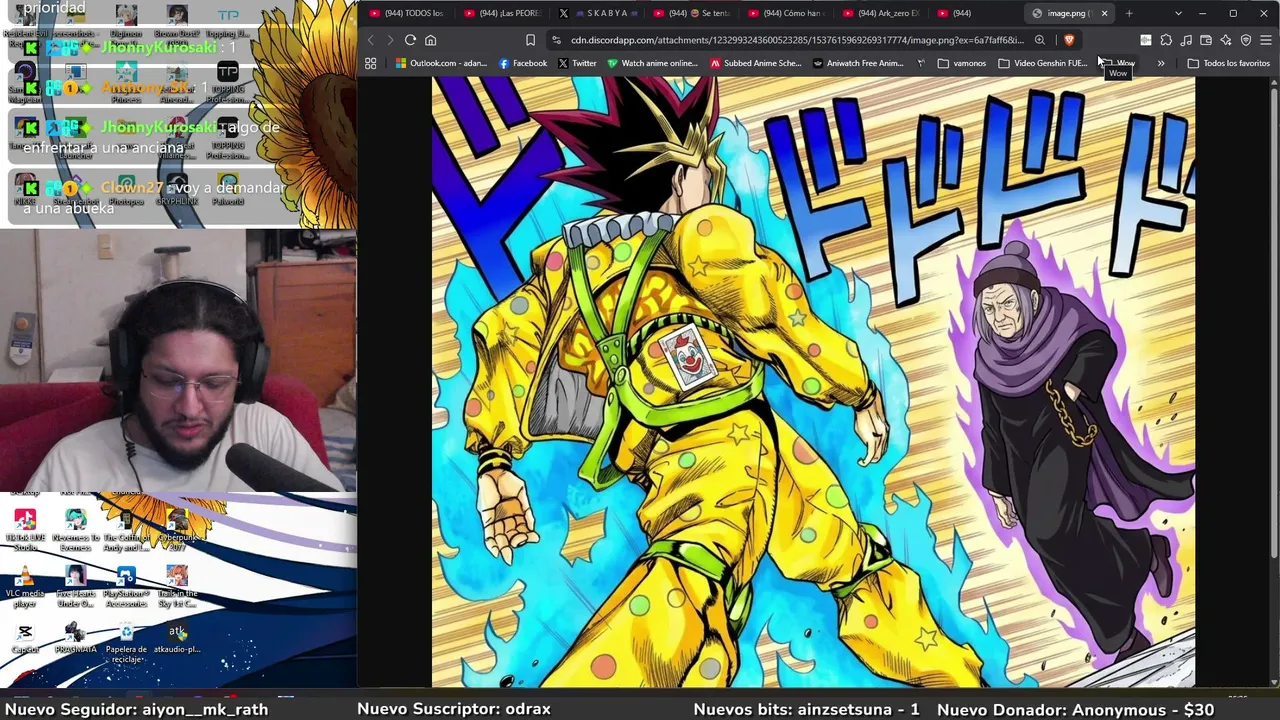Screen dimensions: 1280x720
Task: Open the Todos los favoritos folder
Action: 1228,63
